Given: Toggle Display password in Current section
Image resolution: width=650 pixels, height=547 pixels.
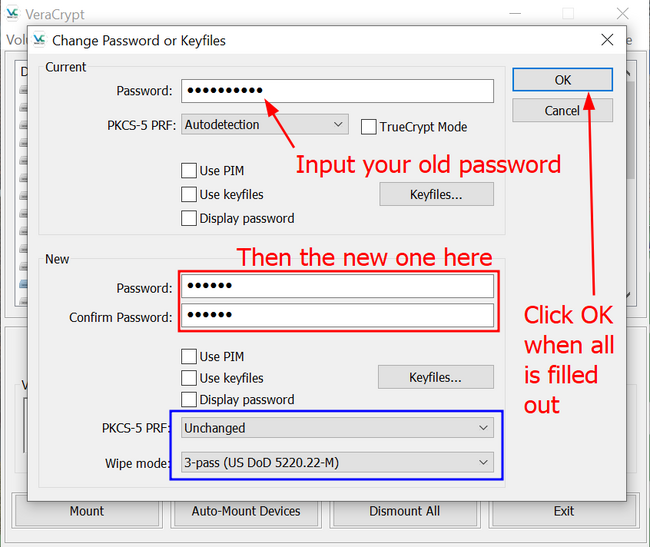Looking at the screenshot, I should [189, 218].
